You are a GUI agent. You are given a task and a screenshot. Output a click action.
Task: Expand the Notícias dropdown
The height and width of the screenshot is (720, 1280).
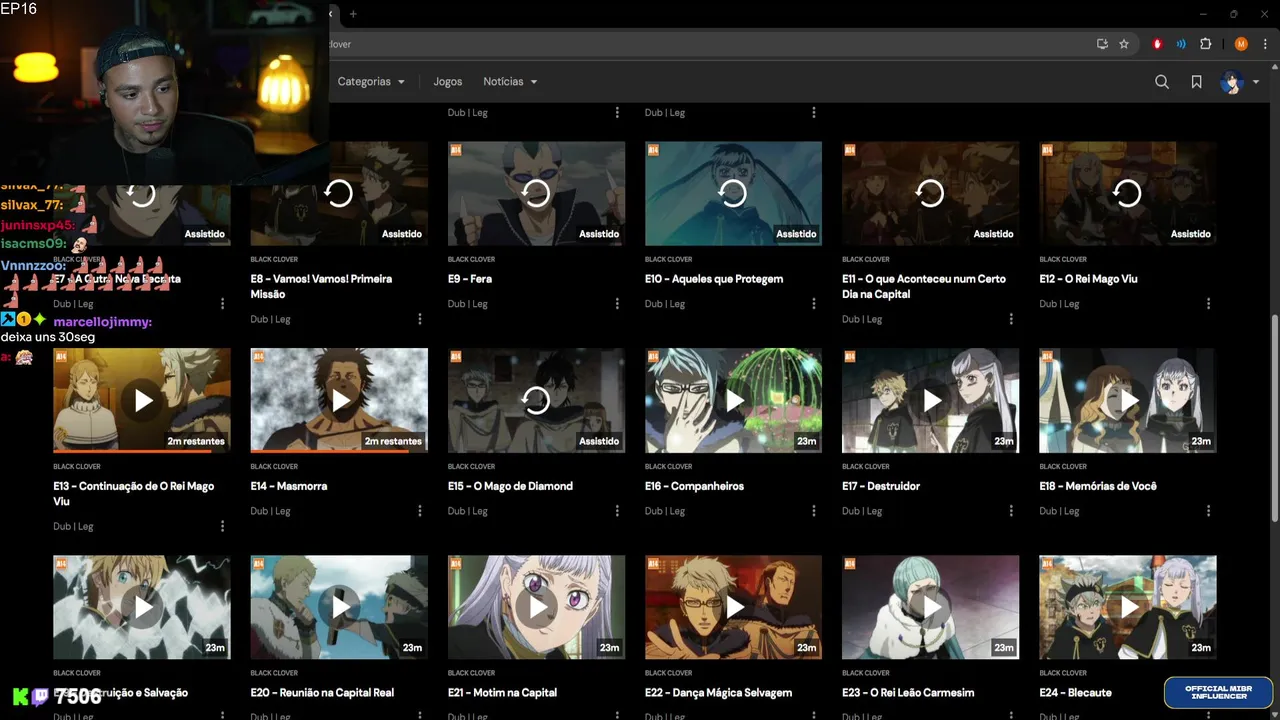pyautogui.click(x=510, y=82)
